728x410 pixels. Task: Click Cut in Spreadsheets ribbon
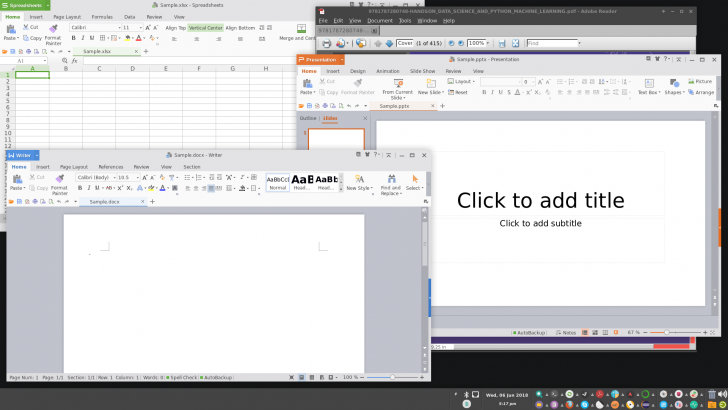click(31, 27)
